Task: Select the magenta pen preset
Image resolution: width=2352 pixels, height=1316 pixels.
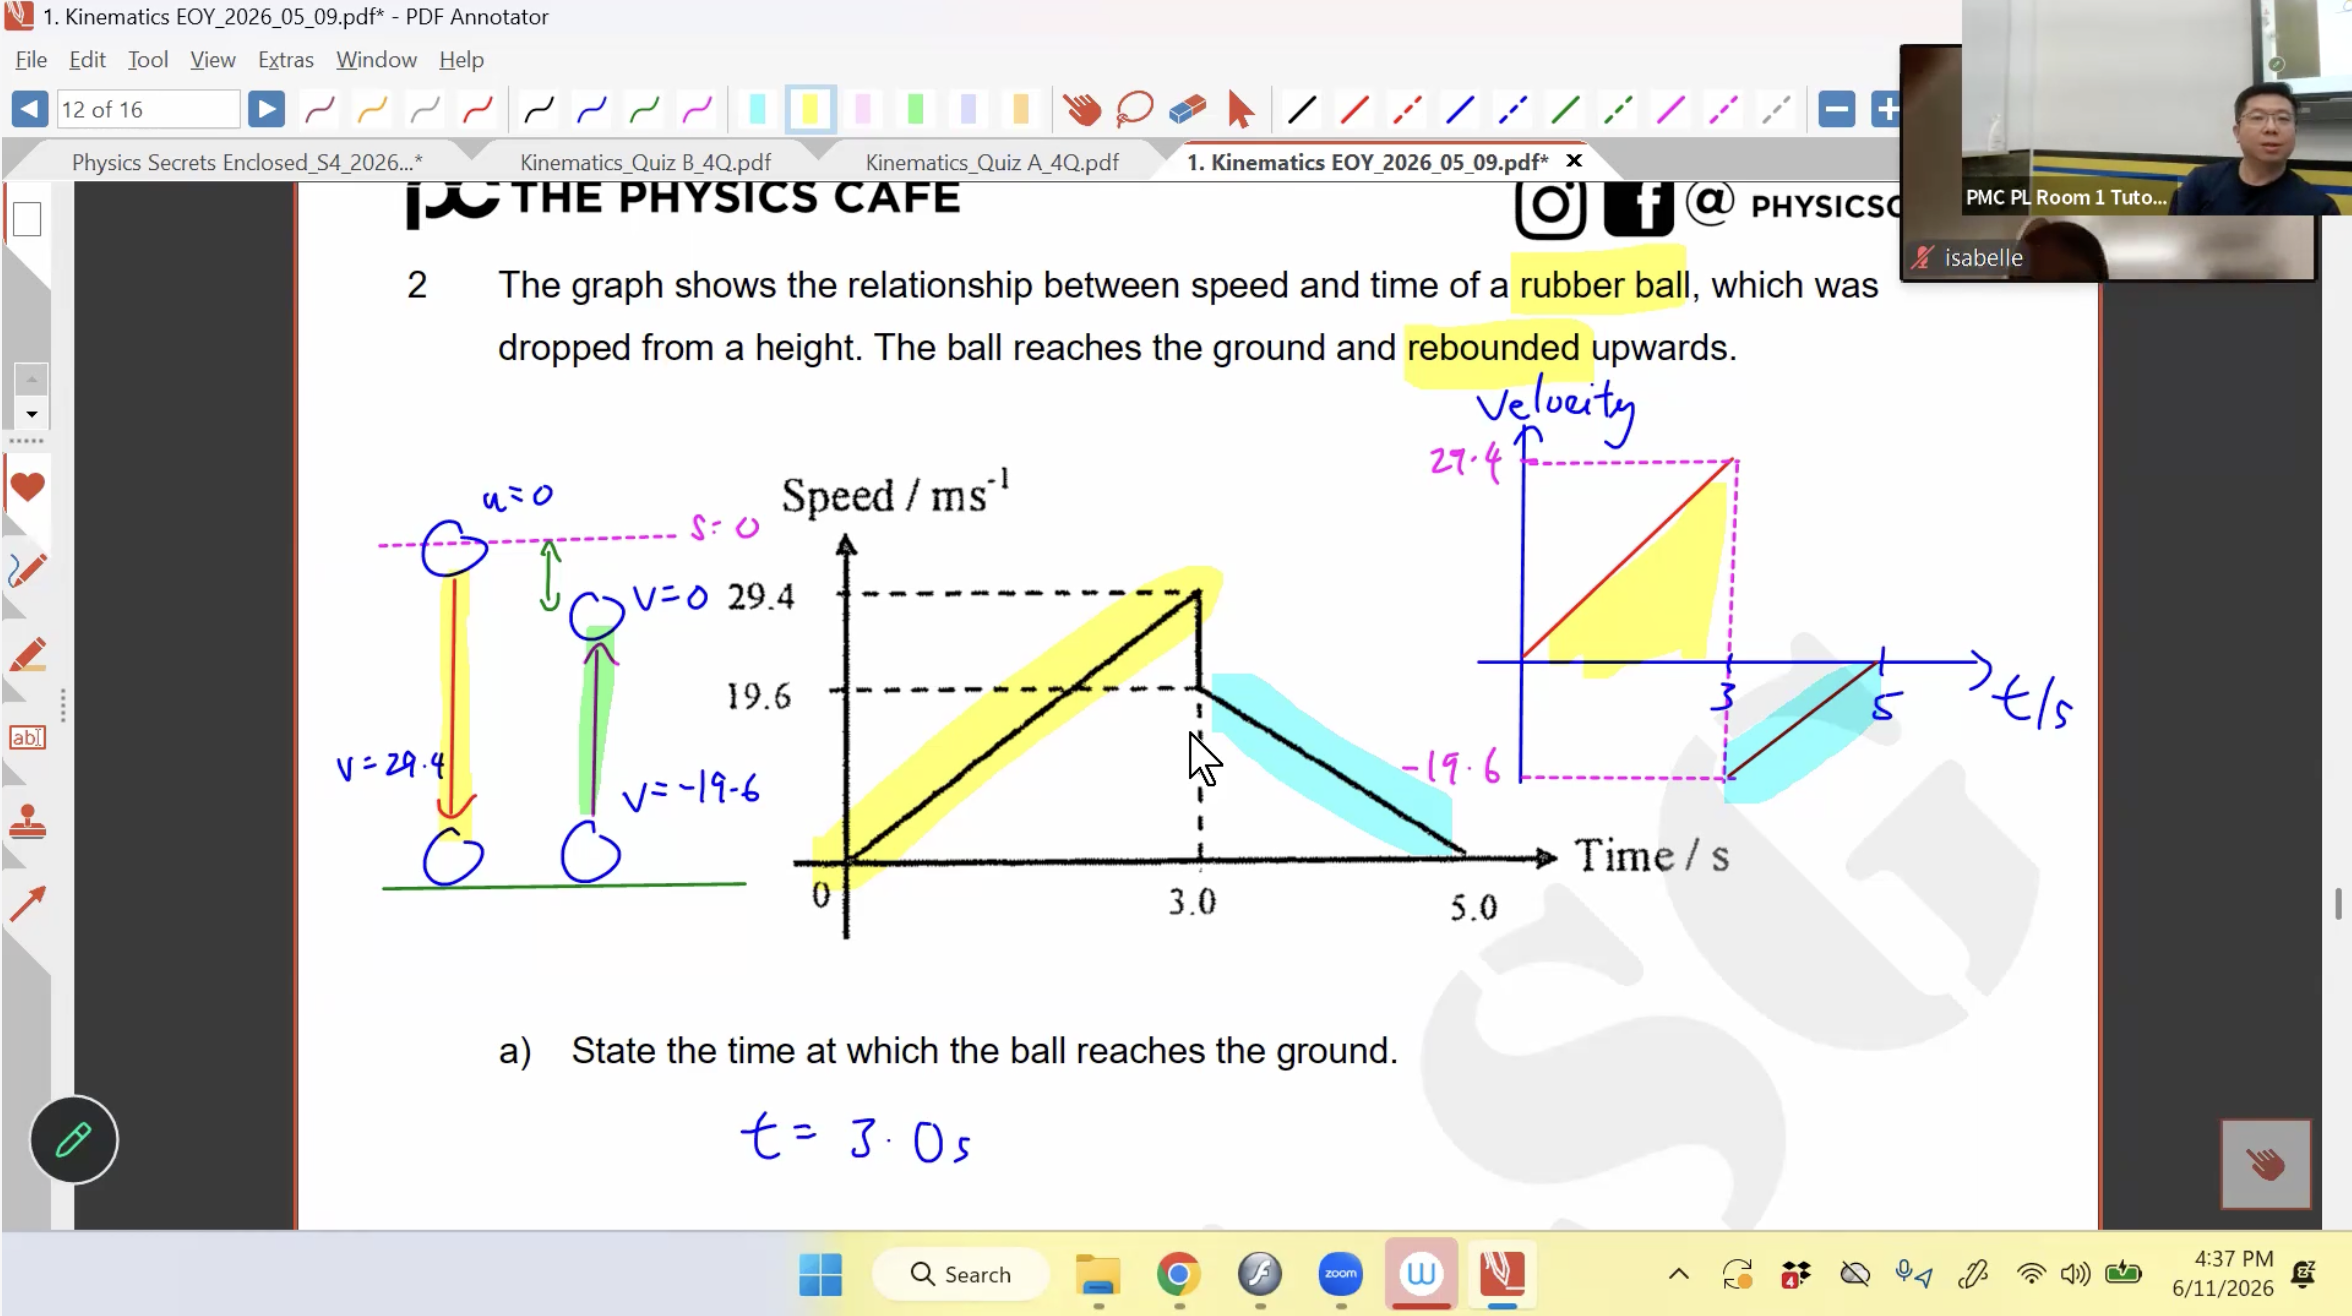Action: click(698, 109)
